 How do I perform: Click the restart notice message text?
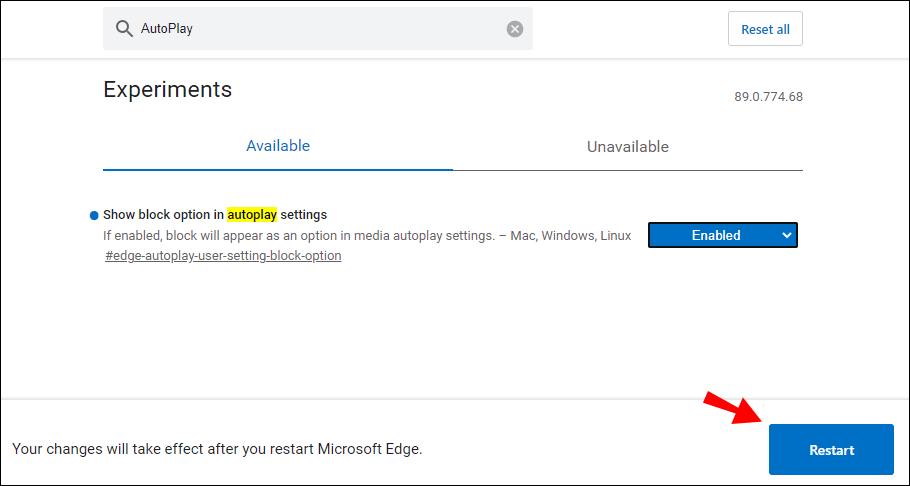coord(217,449)
